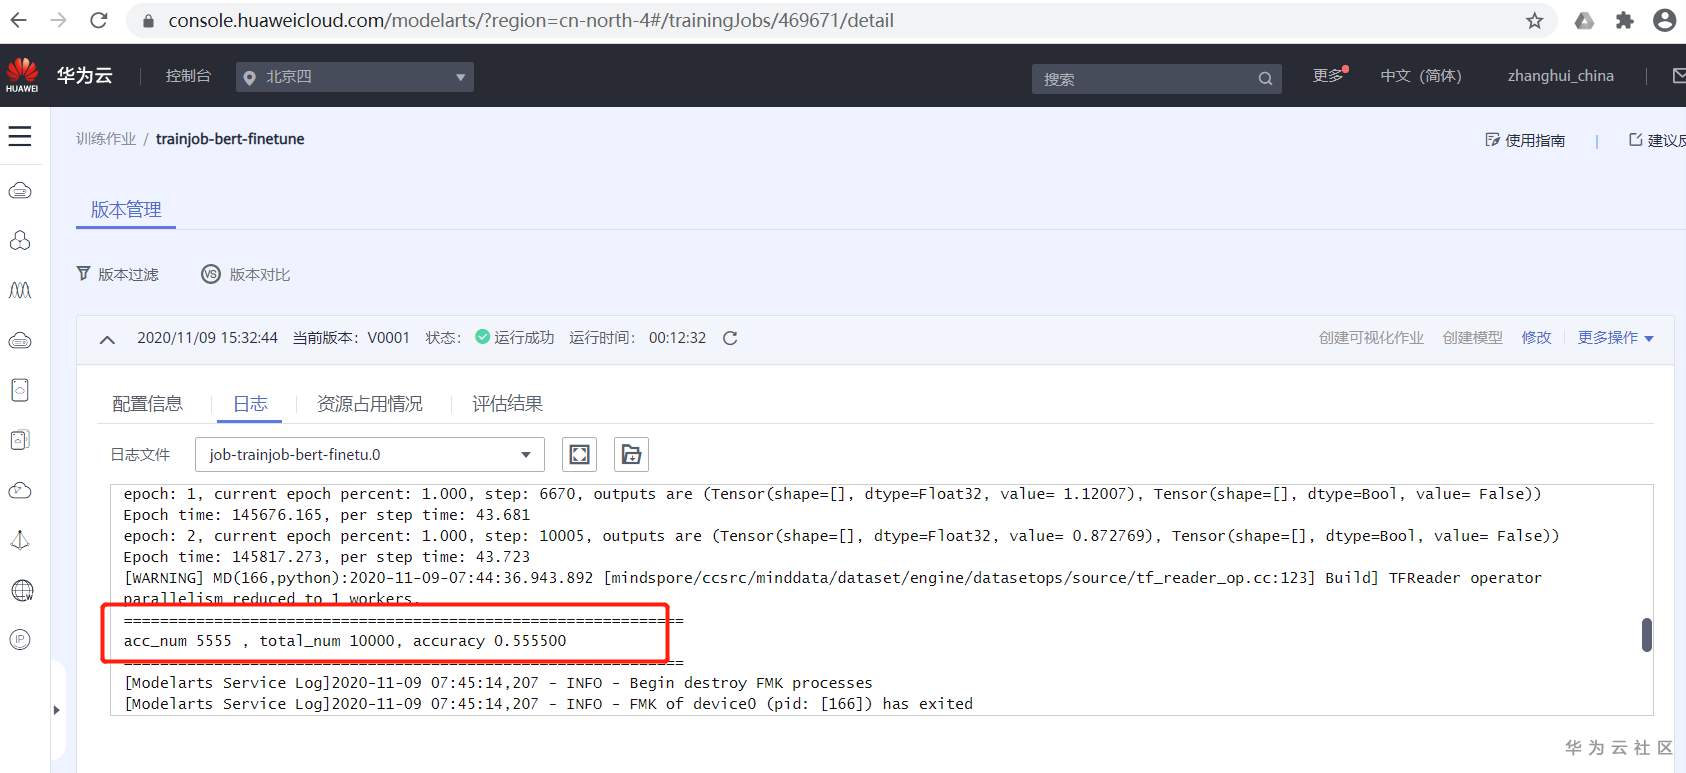
Task: Open log in fullscreen view
Action: [x=579, y=455]
